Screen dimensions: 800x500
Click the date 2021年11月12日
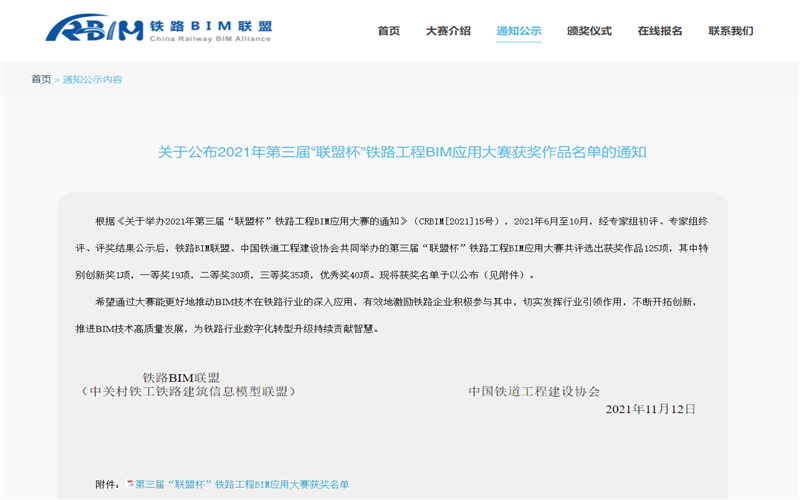(x=651, y=409)
